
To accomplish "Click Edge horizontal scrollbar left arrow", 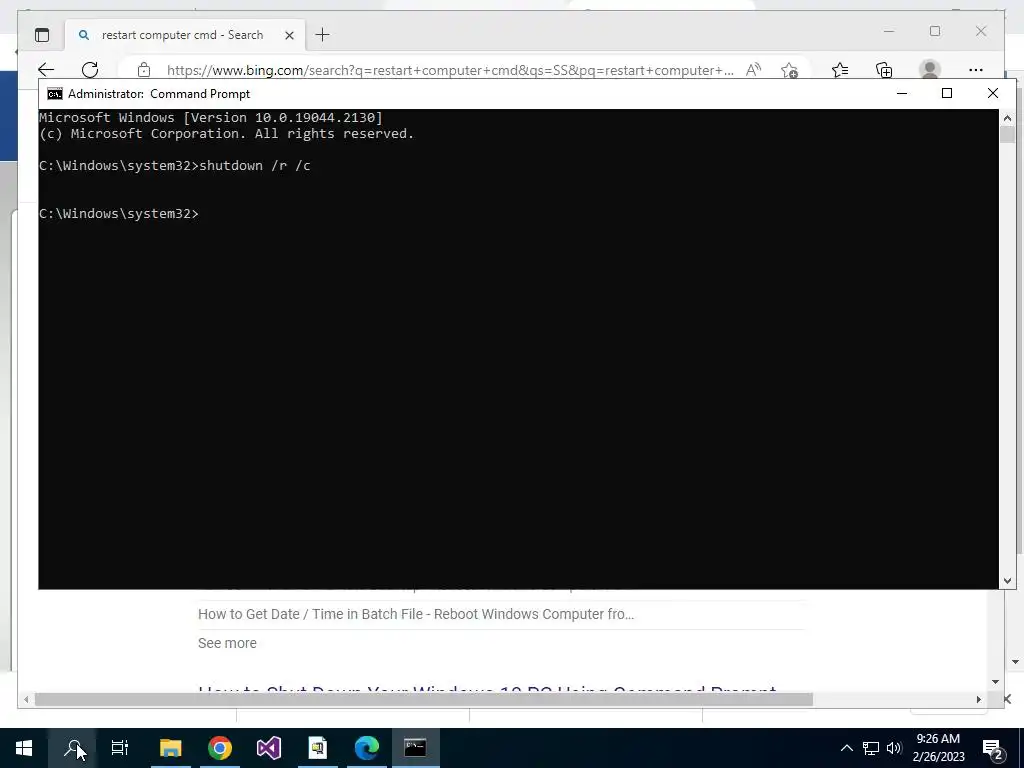I will coord(25,699).
